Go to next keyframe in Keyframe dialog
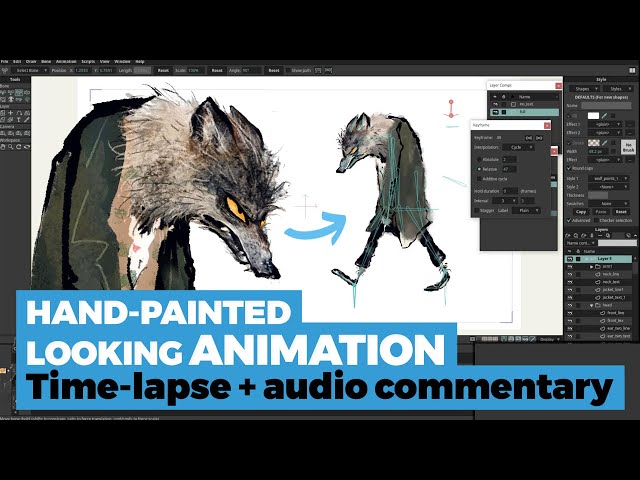 coord(539,138)
